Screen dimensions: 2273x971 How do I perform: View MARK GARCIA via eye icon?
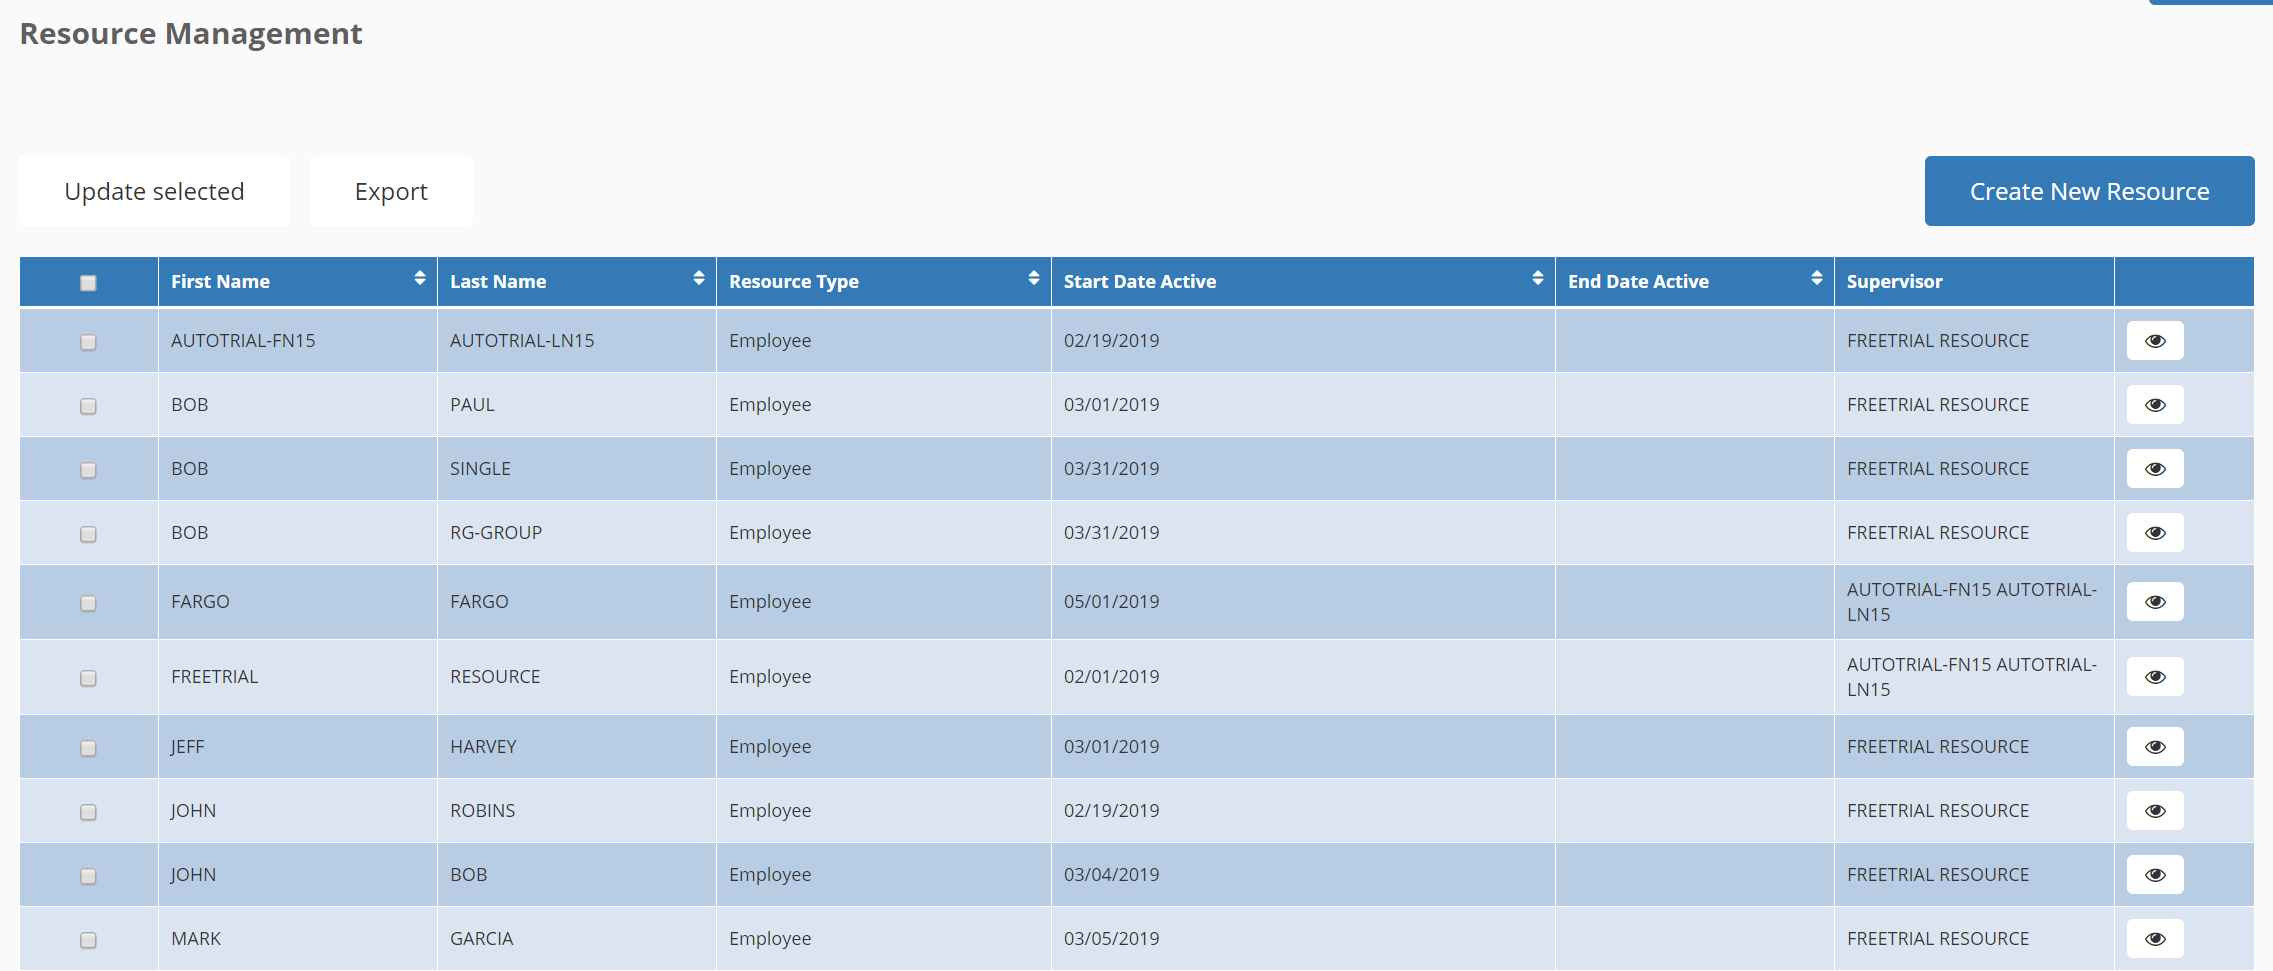click(2154, 939)
